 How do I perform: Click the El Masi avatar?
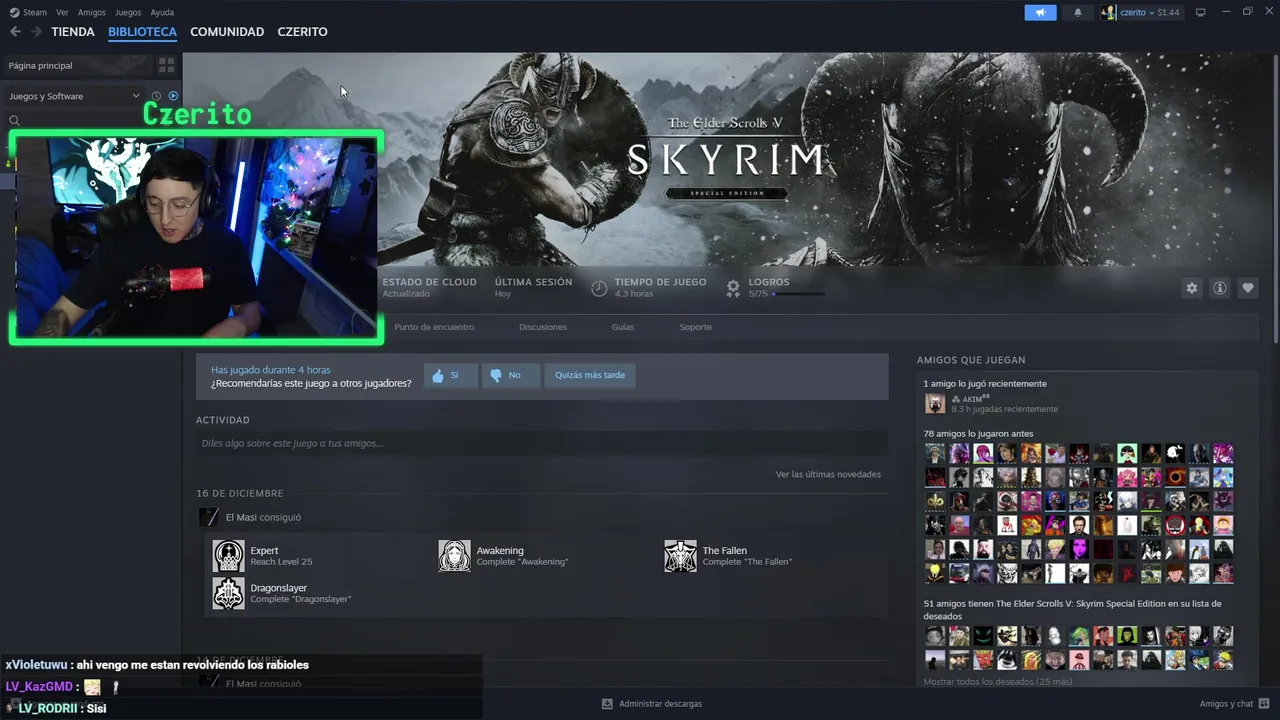click(x=208, y=517)
